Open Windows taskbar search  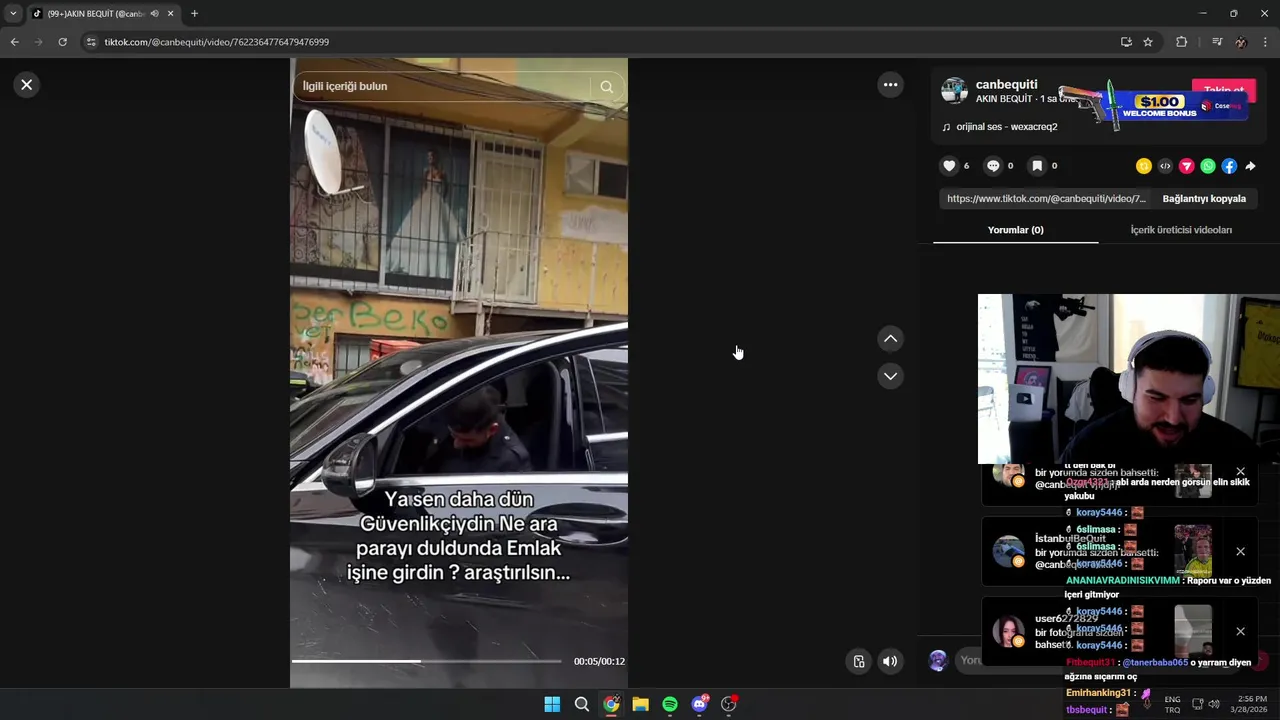point(581,704)
